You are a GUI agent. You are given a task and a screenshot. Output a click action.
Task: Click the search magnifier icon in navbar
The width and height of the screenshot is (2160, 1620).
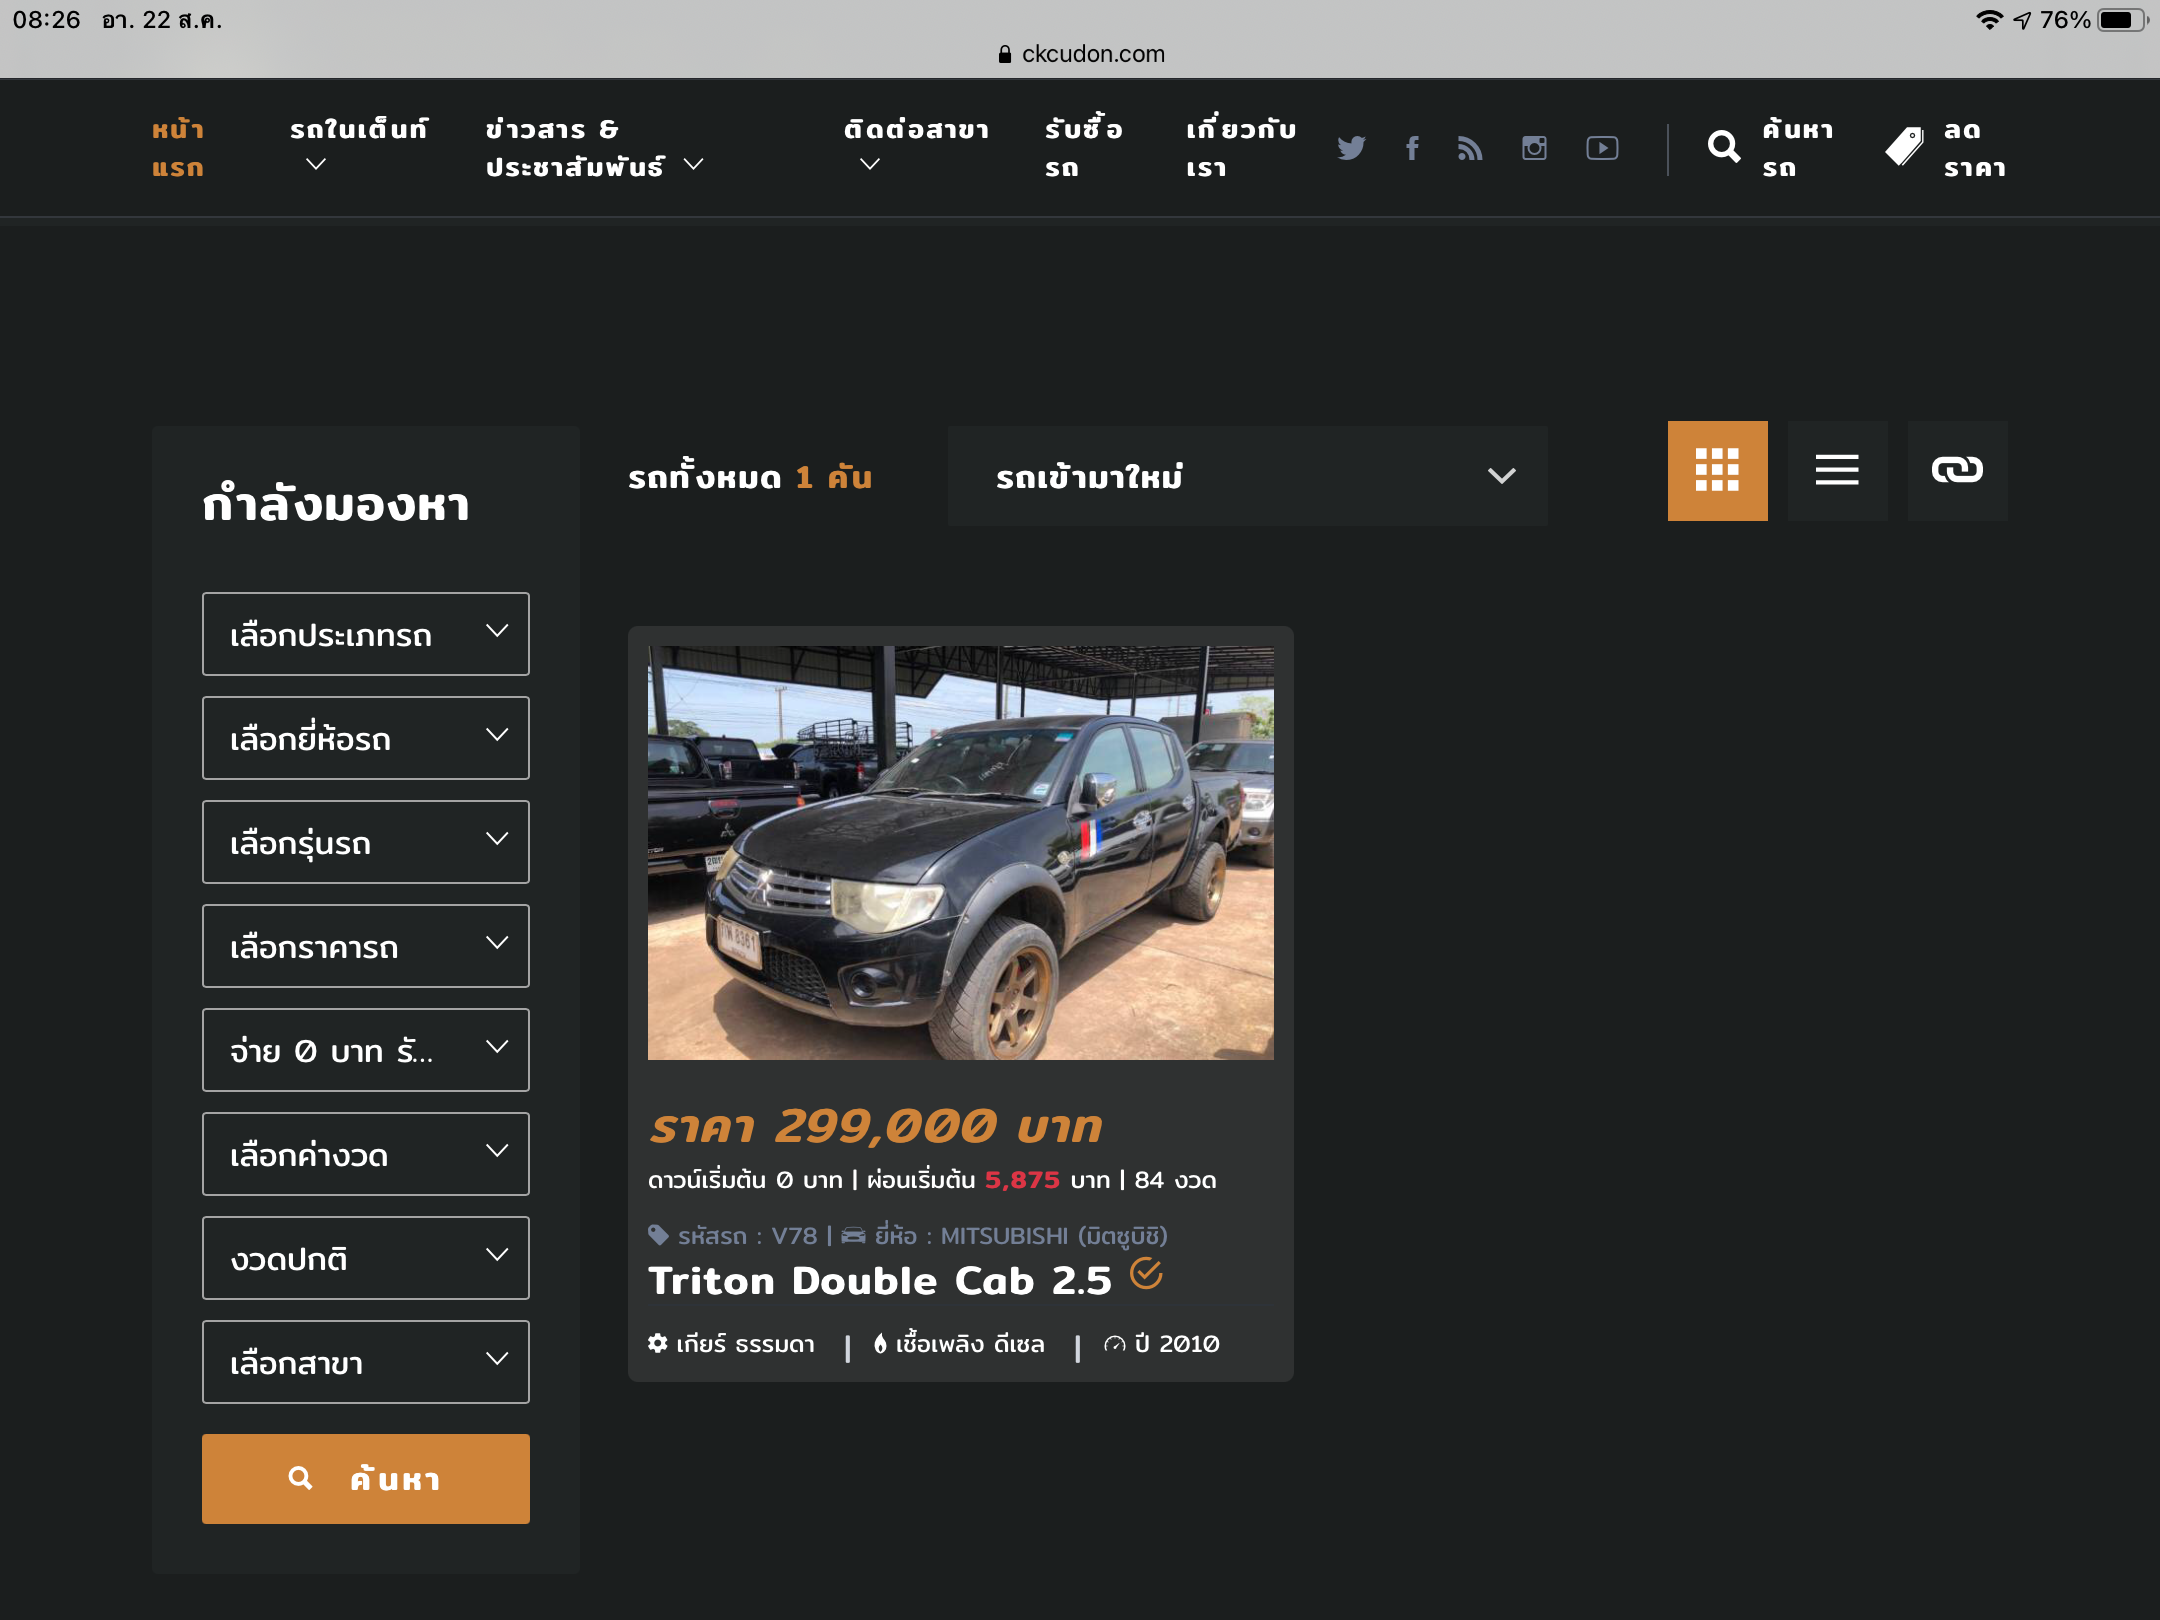(x=1724, y=147)
